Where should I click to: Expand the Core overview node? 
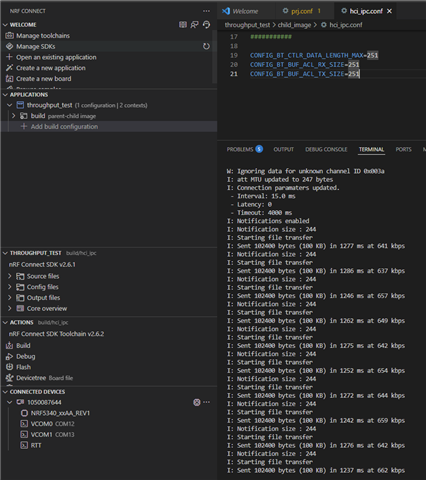[x=10, y=308]
